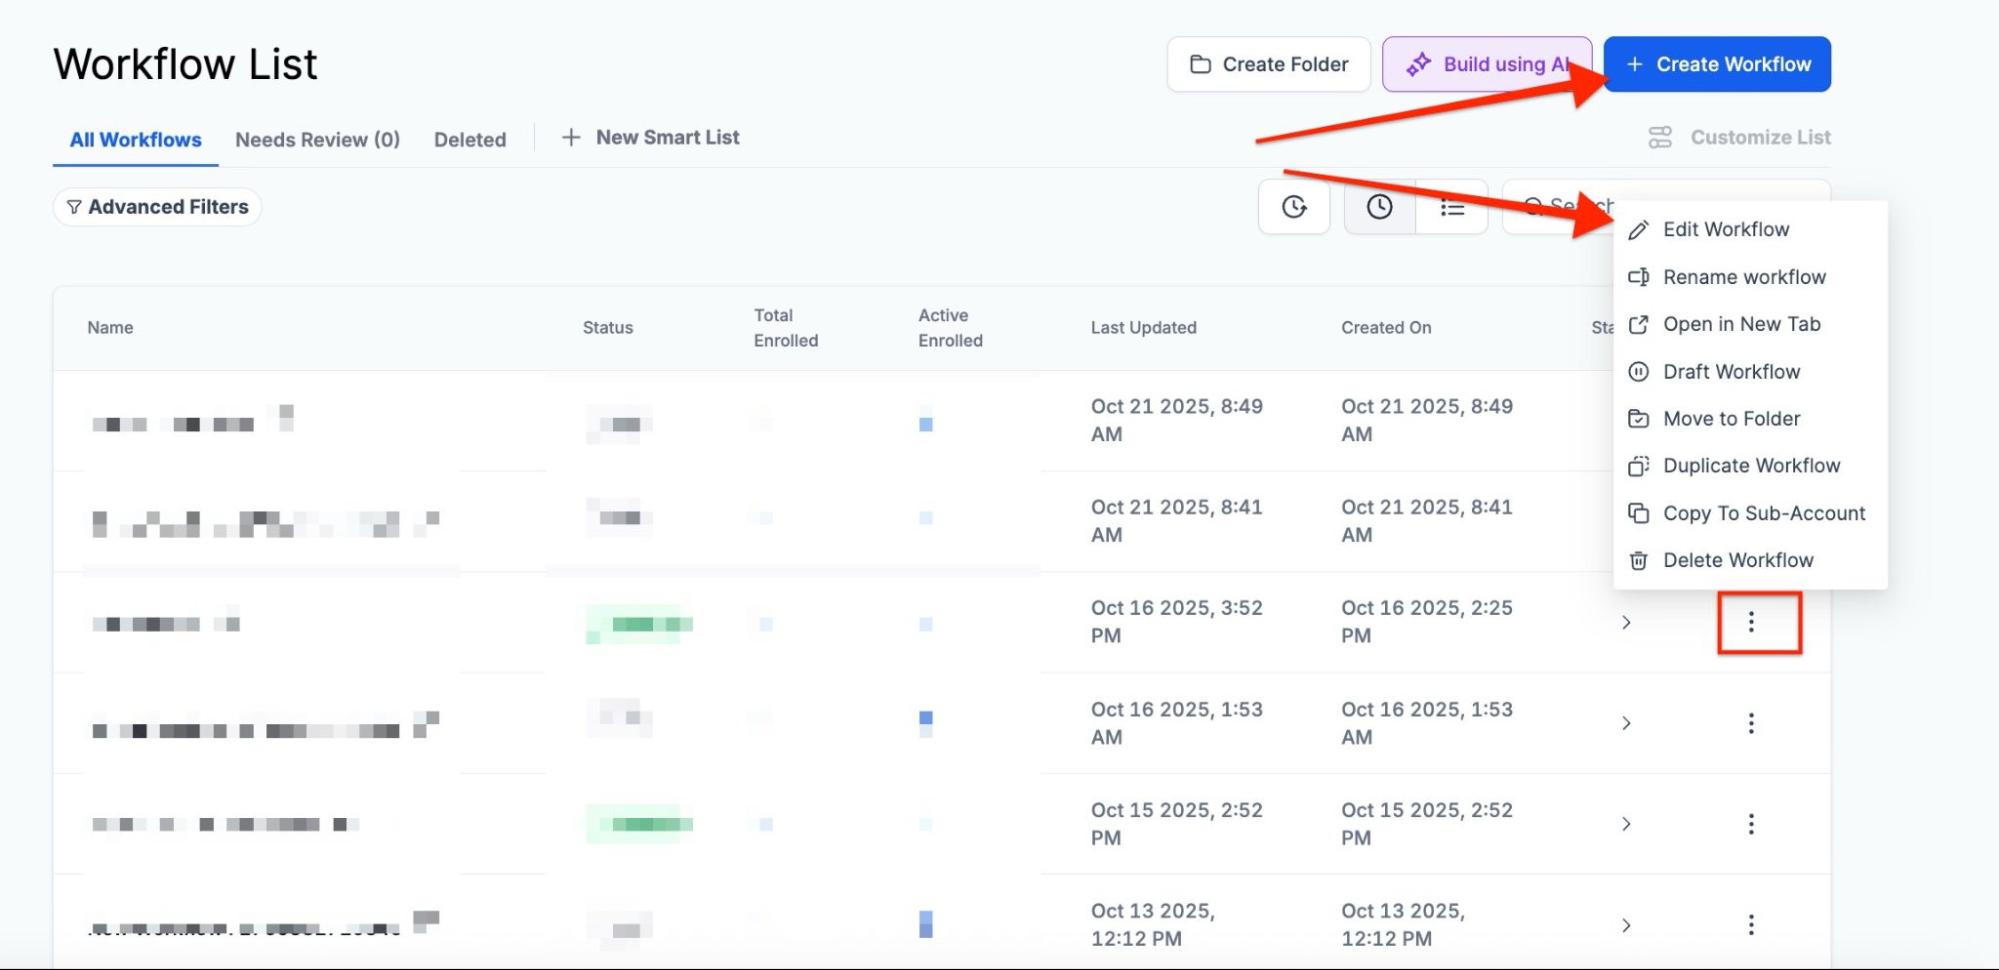Viewport: 1999px width, 970px height.
Task: Open three-dot menu for Oct 15 workflow
Action: pos(1750,824)
